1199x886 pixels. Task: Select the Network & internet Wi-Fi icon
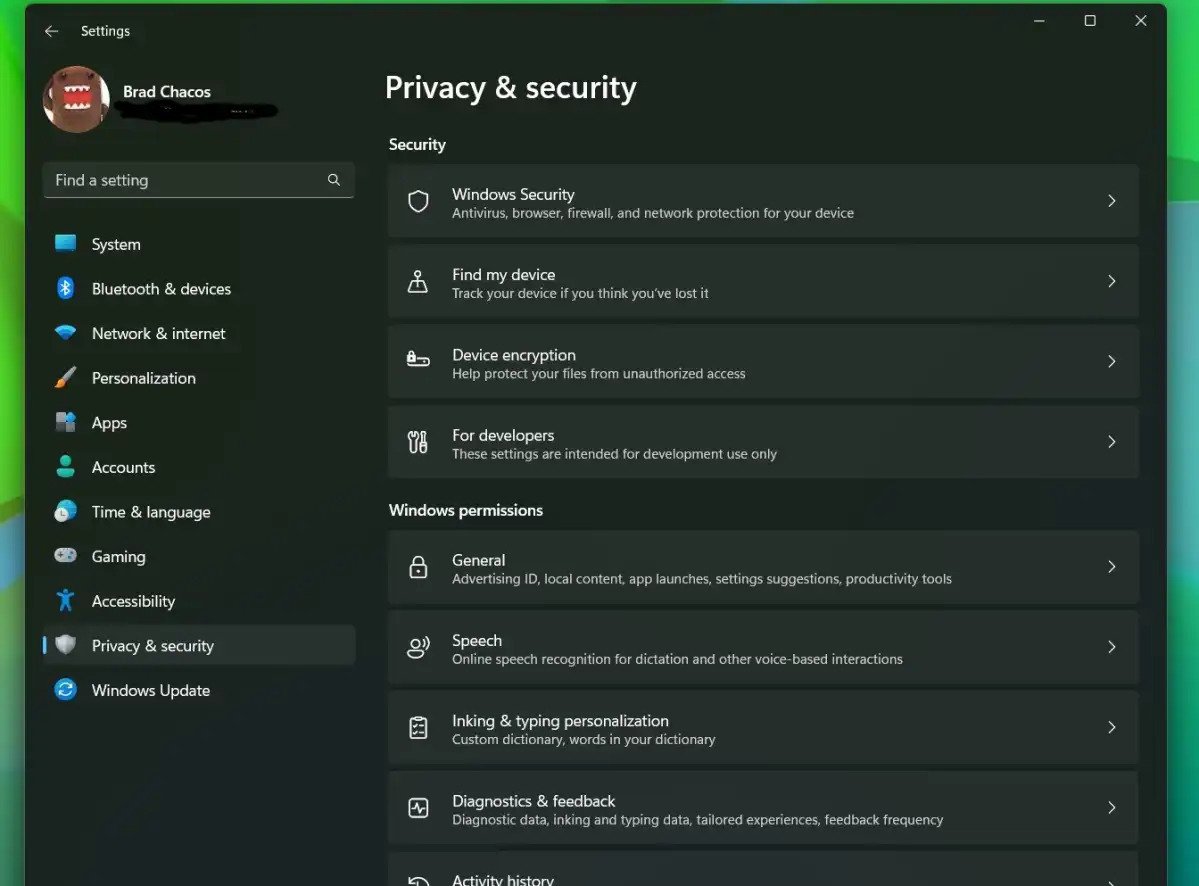coord(65,333)
